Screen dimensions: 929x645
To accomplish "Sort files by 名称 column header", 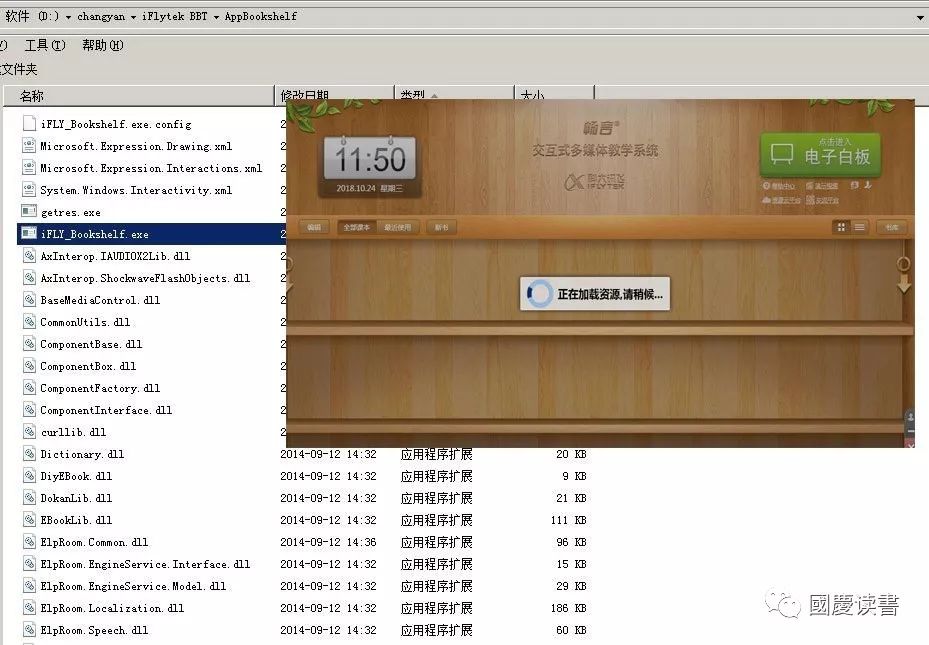I will click(x=138, y=95).
